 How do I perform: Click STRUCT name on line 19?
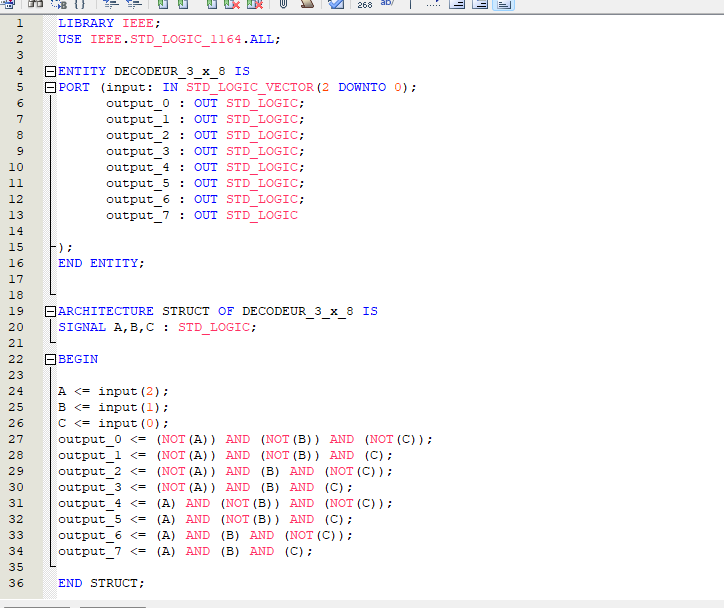[186, 311]
